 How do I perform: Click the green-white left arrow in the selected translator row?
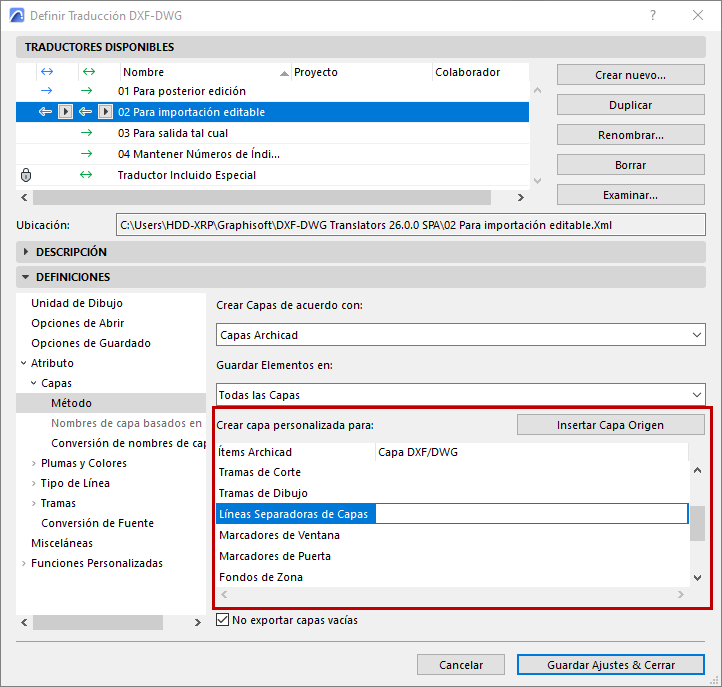[85, 111]
